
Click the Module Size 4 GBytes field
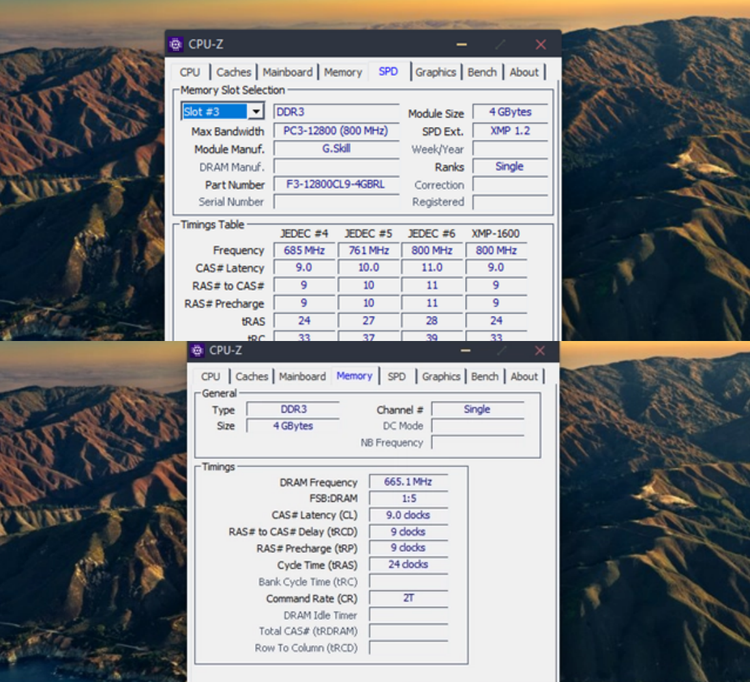(510, 112)
